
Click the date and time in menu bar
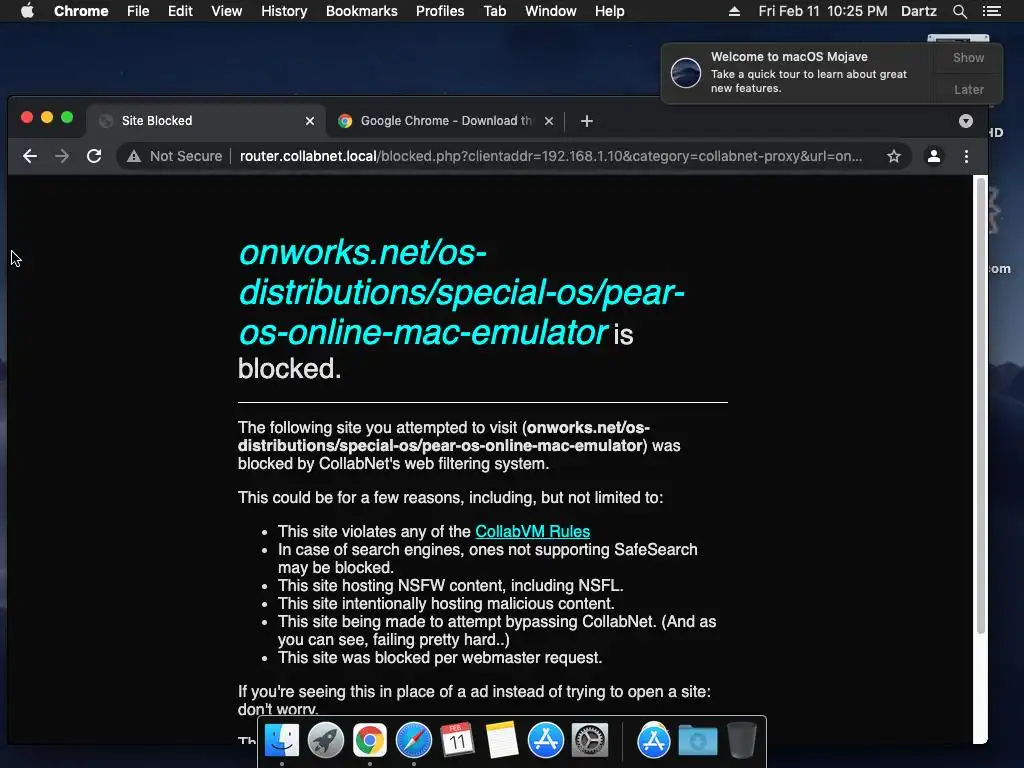click(823, 11)
